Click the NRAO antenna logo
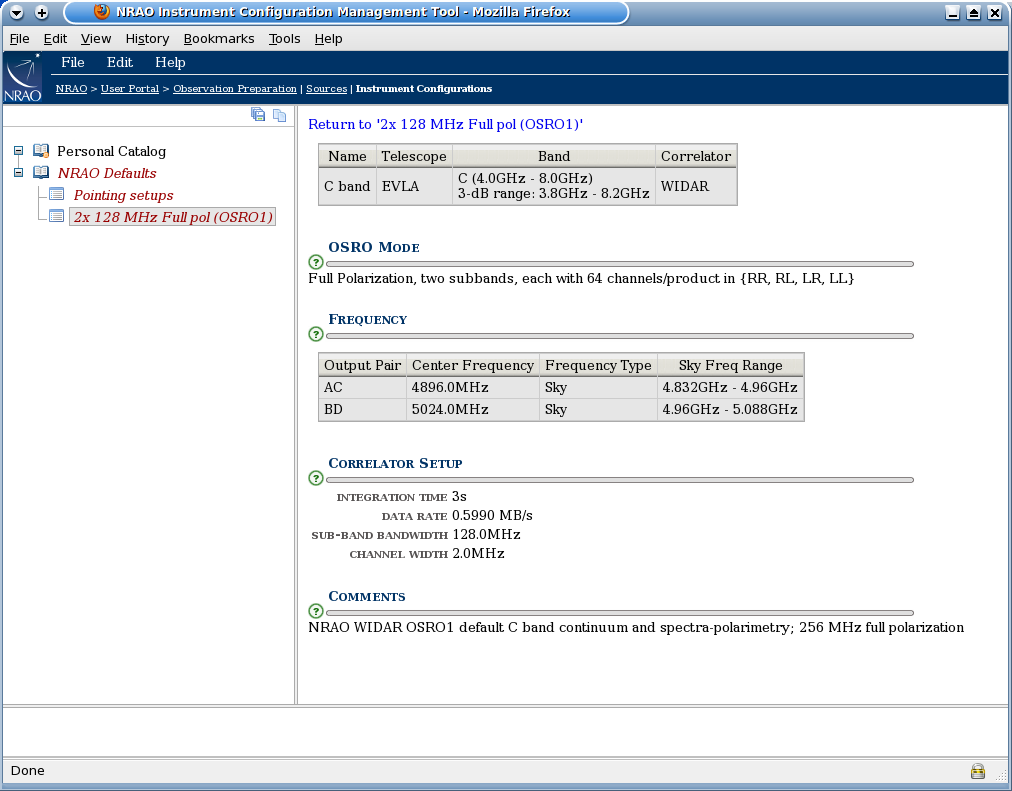Viewport: 1012px width, 791px height. coord(22,77)
